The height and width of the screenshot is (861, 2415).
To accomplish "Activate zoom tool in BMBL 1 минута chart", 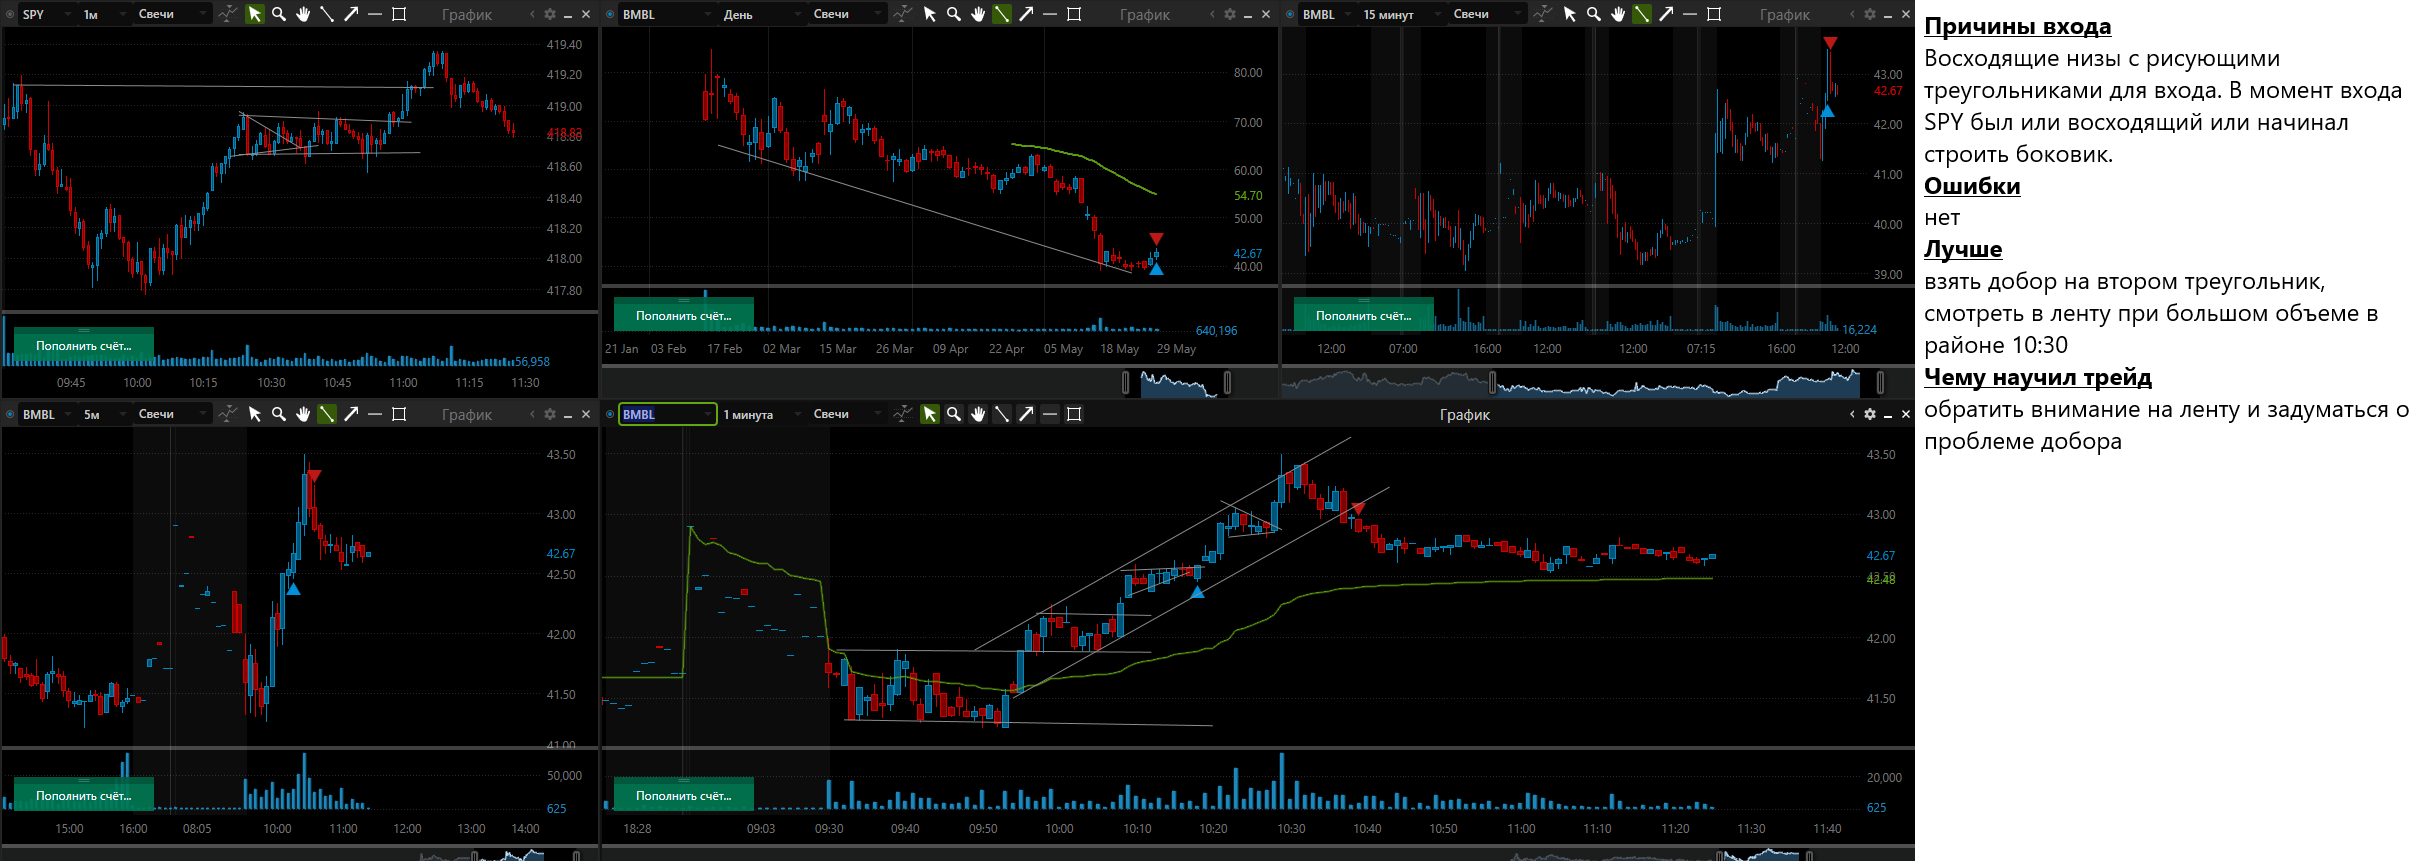I will 954,414.
